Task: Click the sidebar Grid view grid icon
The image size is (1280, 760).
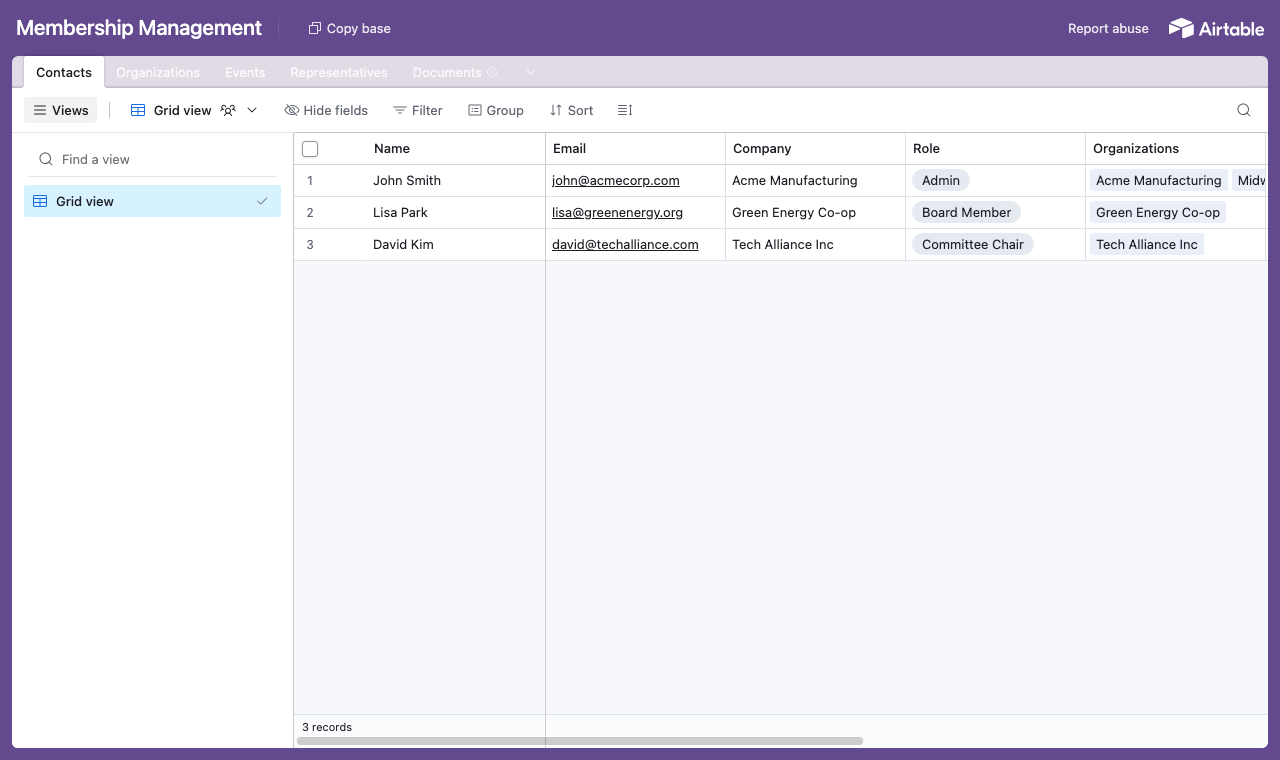Action: (40, 201)
